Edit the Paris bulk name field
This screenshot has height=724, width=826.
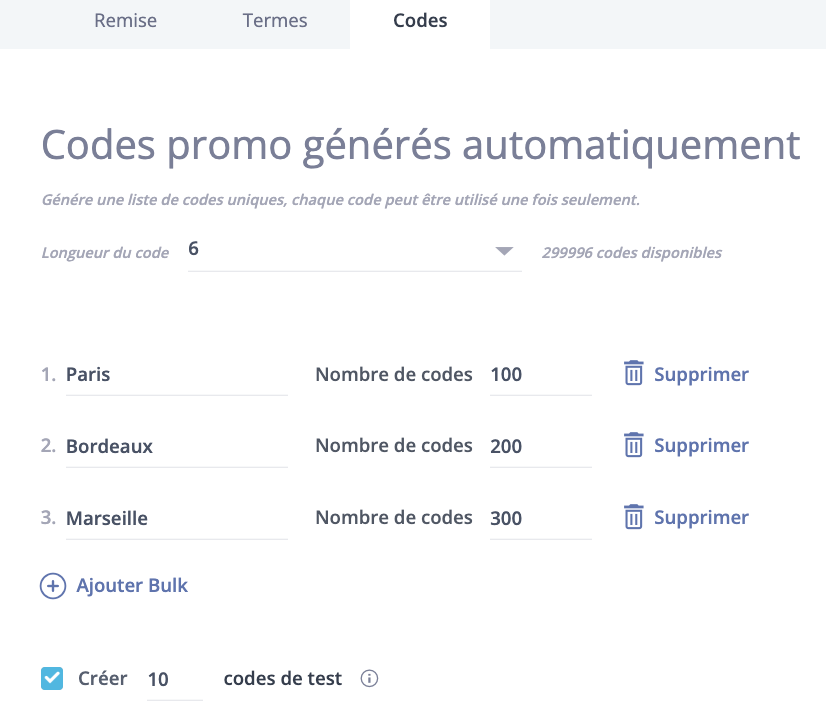pos(176,376)
